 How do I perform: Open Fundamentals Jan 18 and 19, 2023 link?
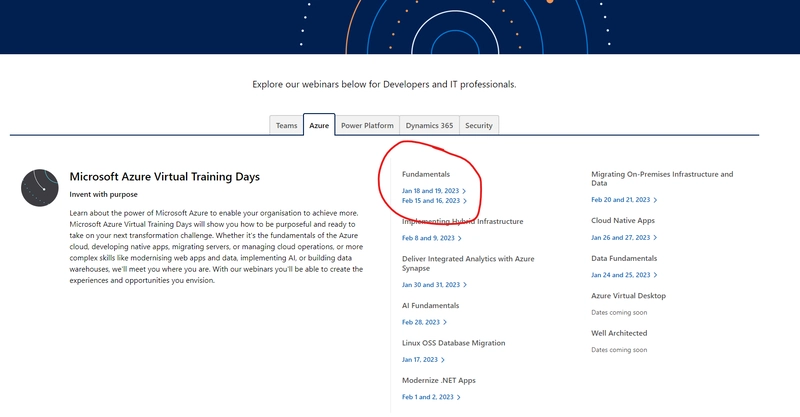pos(431,190)
